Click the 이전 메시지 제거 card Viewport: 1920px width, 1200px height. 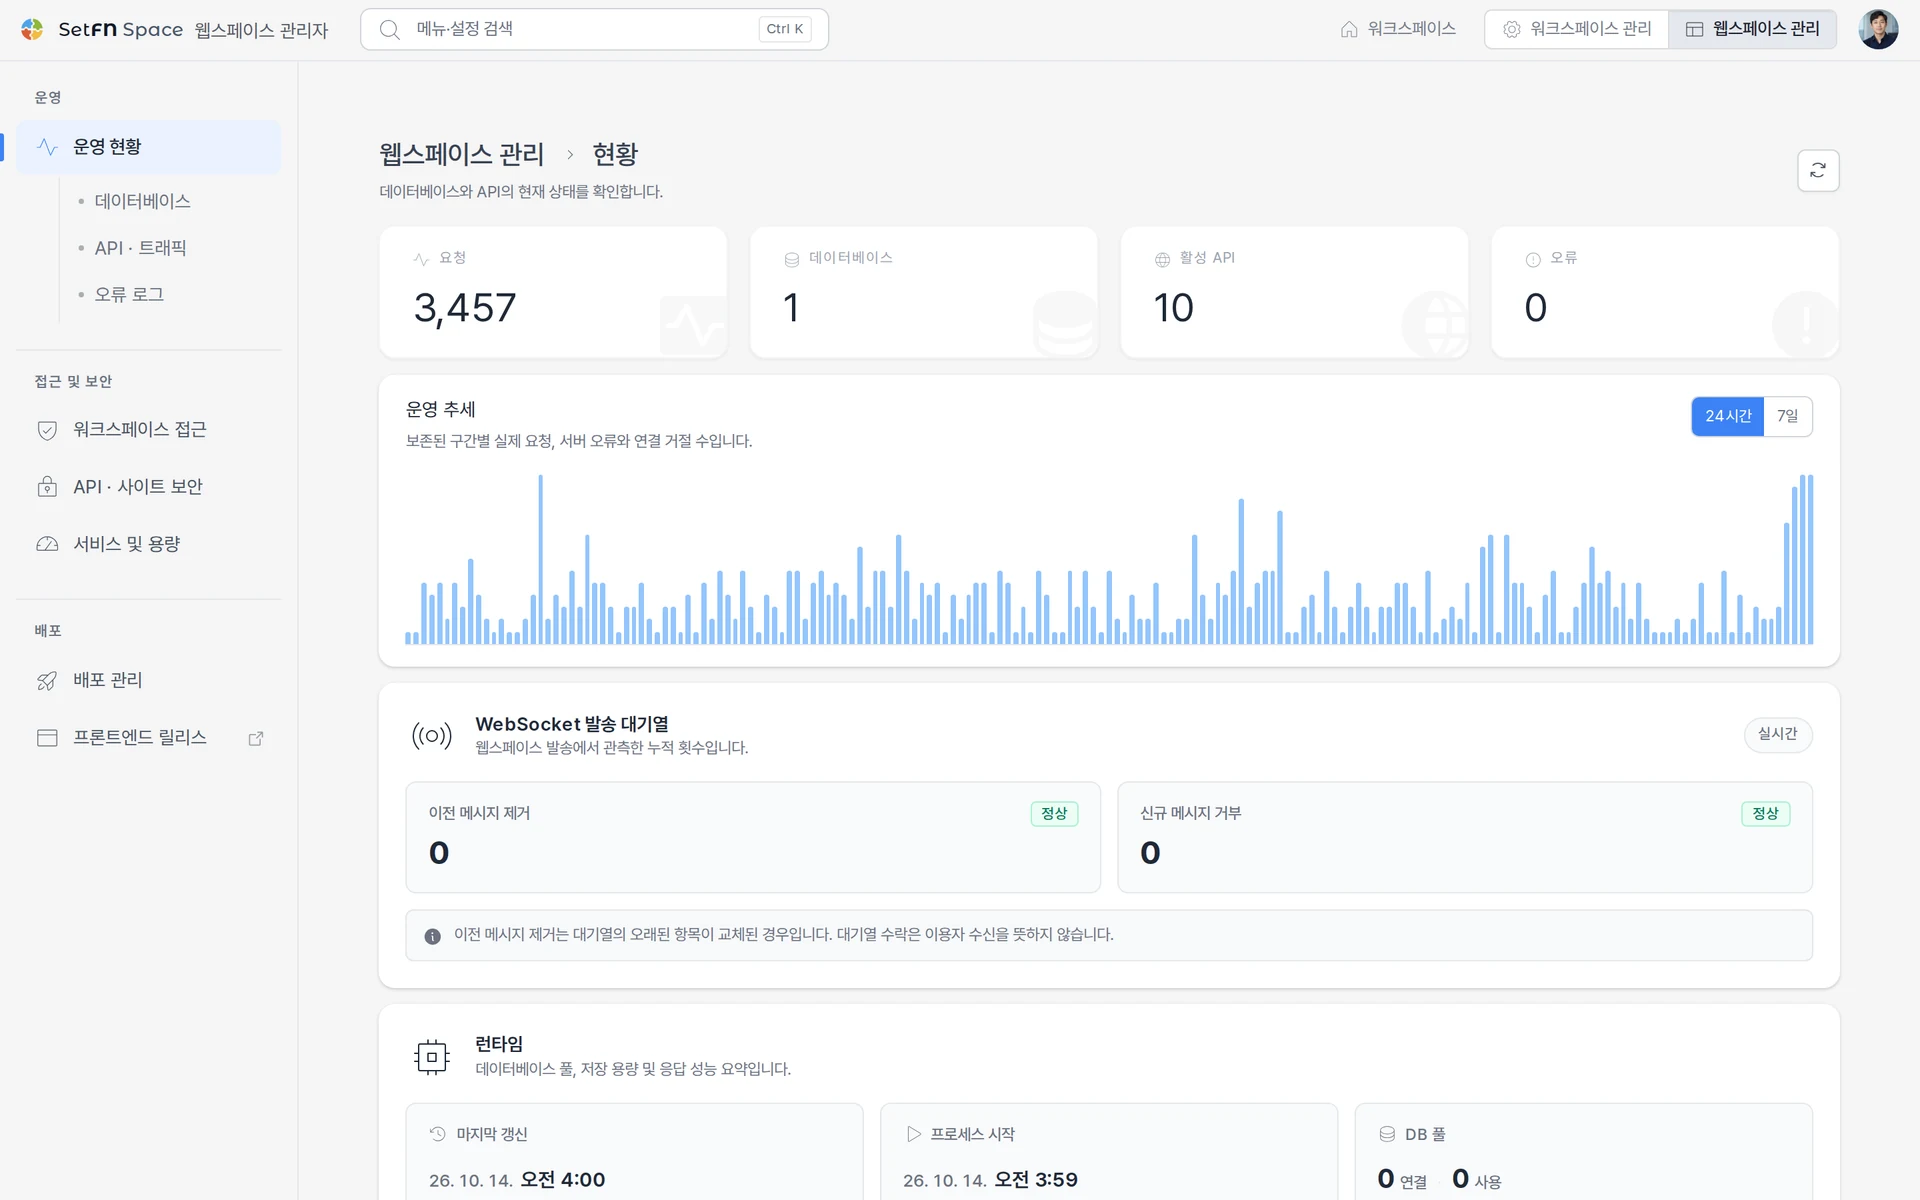pos(753,837)
